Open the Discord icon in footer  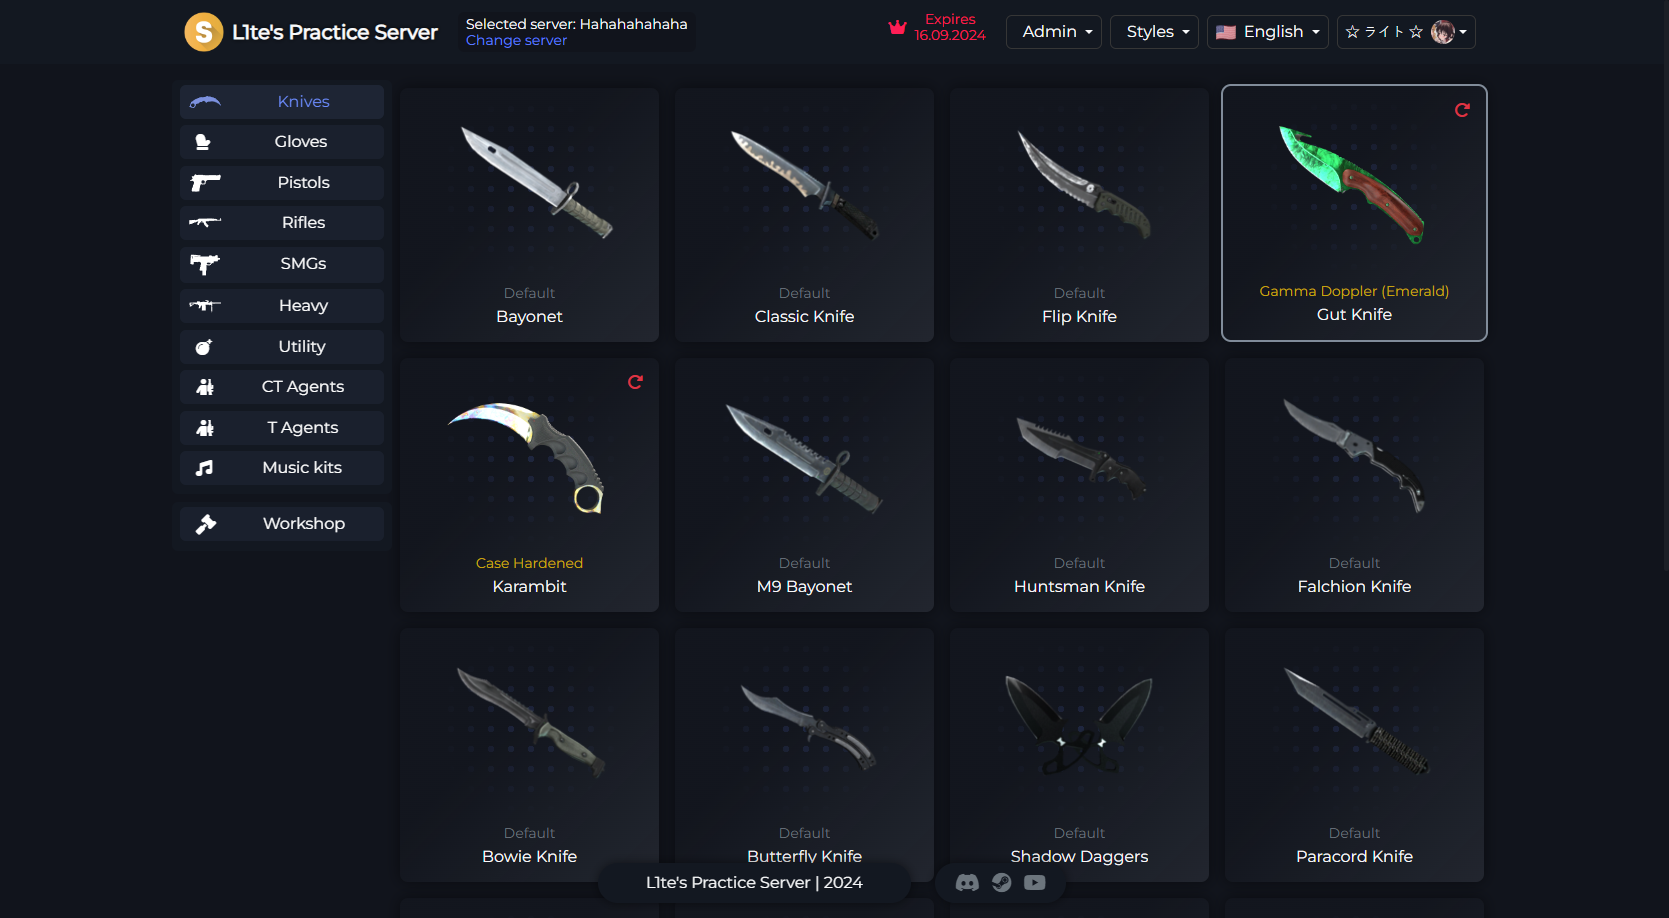[967, 882]
